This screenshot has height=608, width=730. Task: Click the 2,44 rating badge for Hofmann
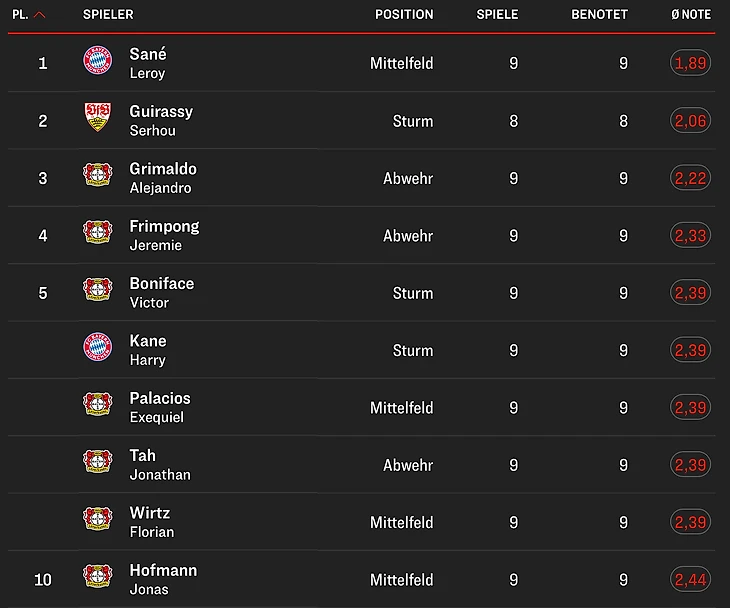690,579
